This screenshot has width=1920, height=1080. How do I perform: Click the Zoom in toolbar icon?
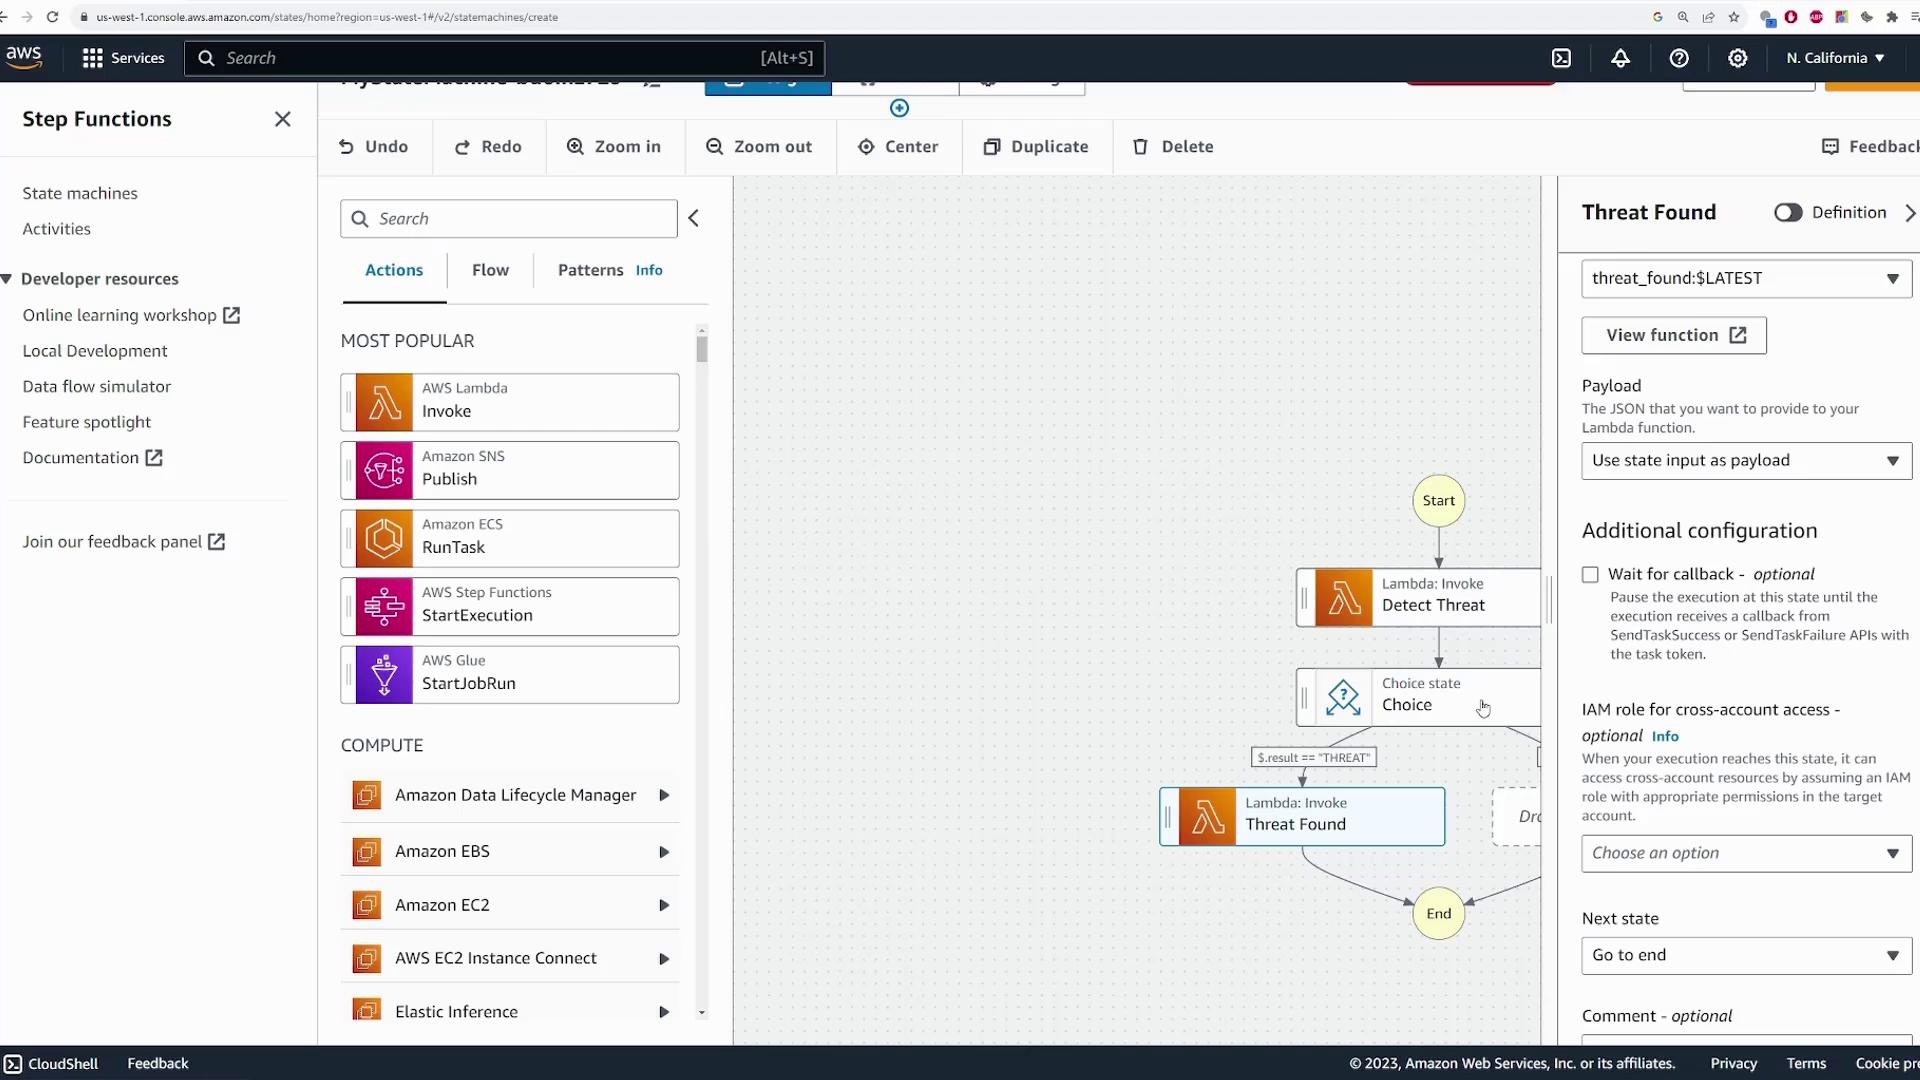(x=575, y=146)
